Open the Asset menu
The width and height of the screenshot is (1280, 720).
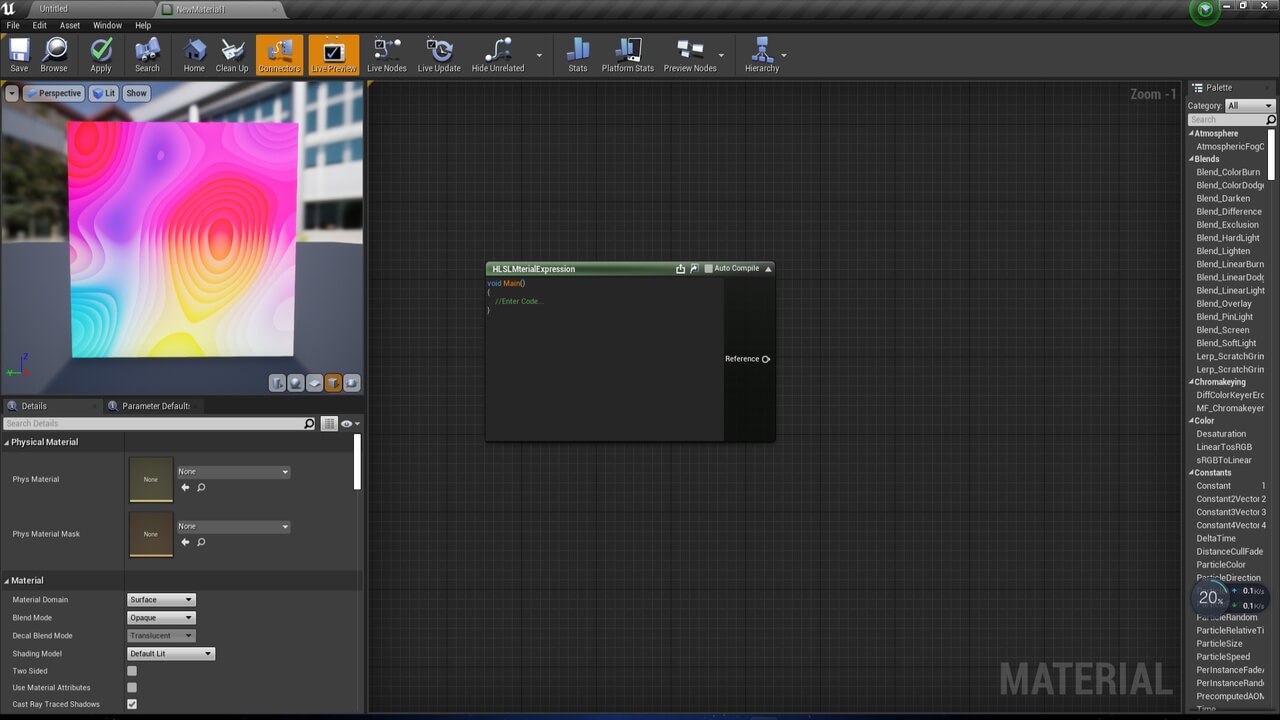click(x=70, y=25)
